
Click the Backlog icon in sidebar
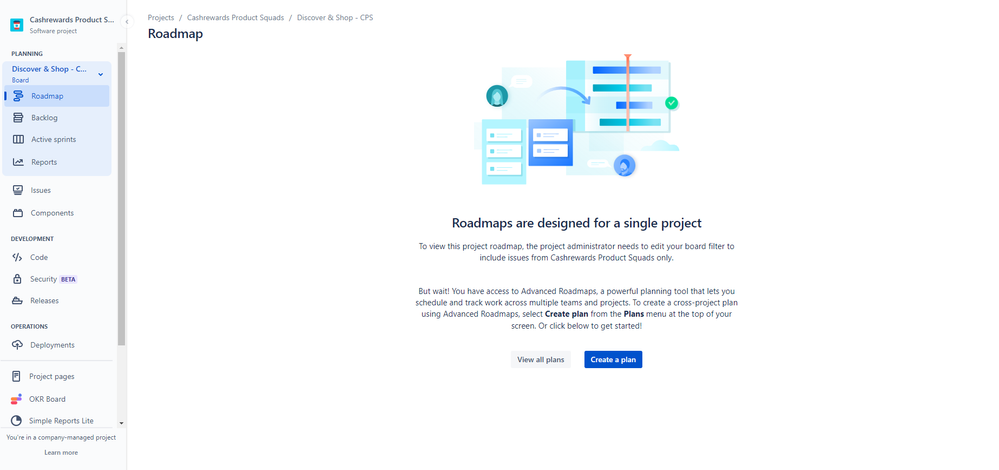(18, 118)
